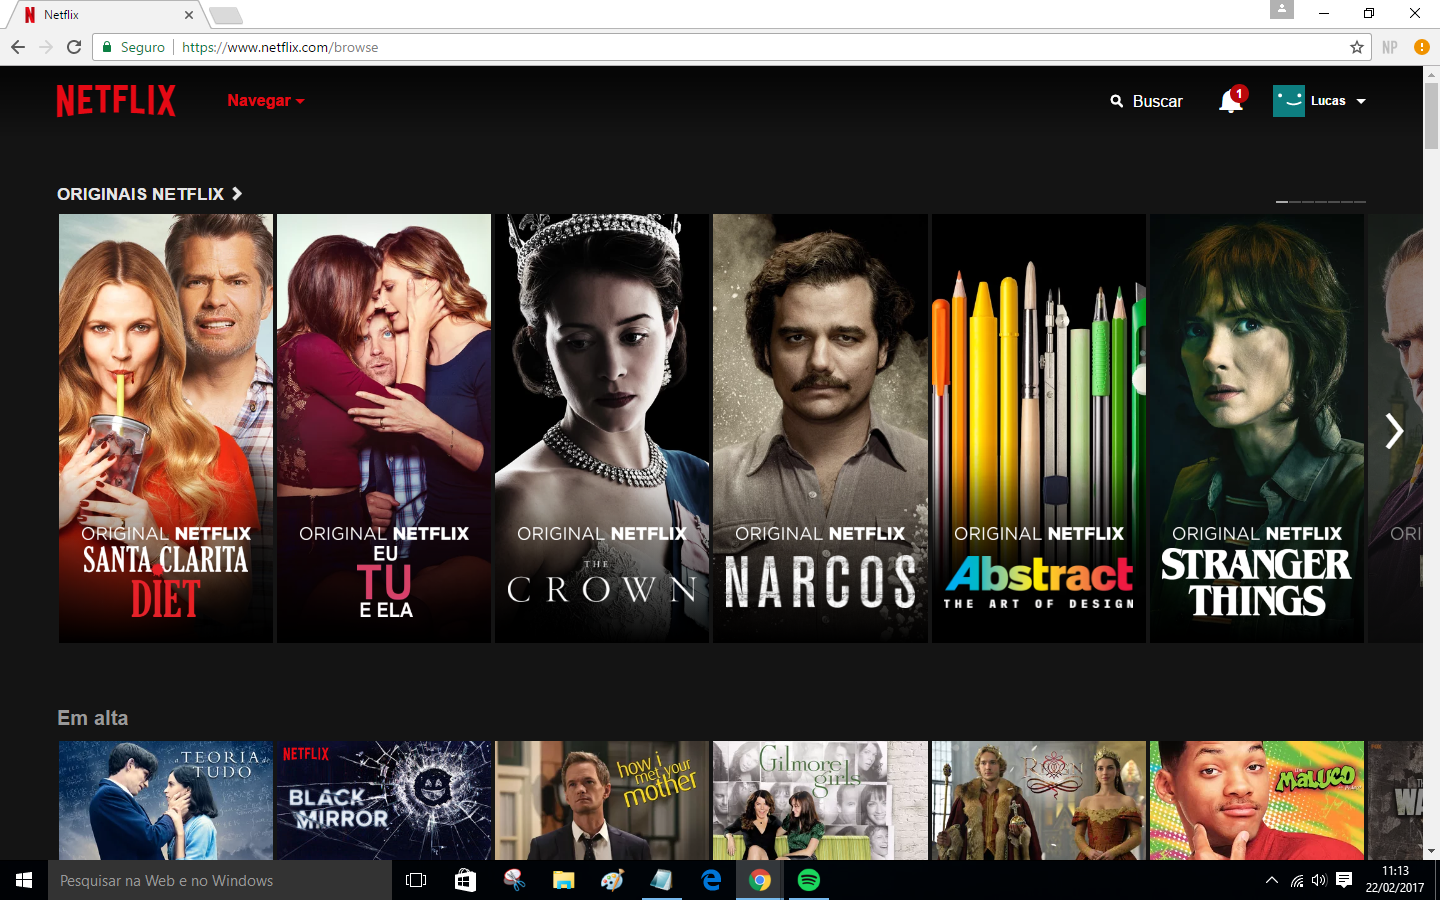Viewport: 1440px width, 900px height.
Task: Launch the Windows Store from taskbar
Action: [x=465, y=880]
